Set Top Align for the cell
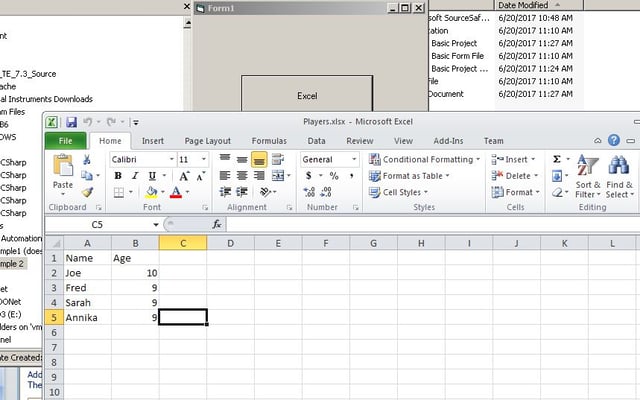 pos(225,160)
